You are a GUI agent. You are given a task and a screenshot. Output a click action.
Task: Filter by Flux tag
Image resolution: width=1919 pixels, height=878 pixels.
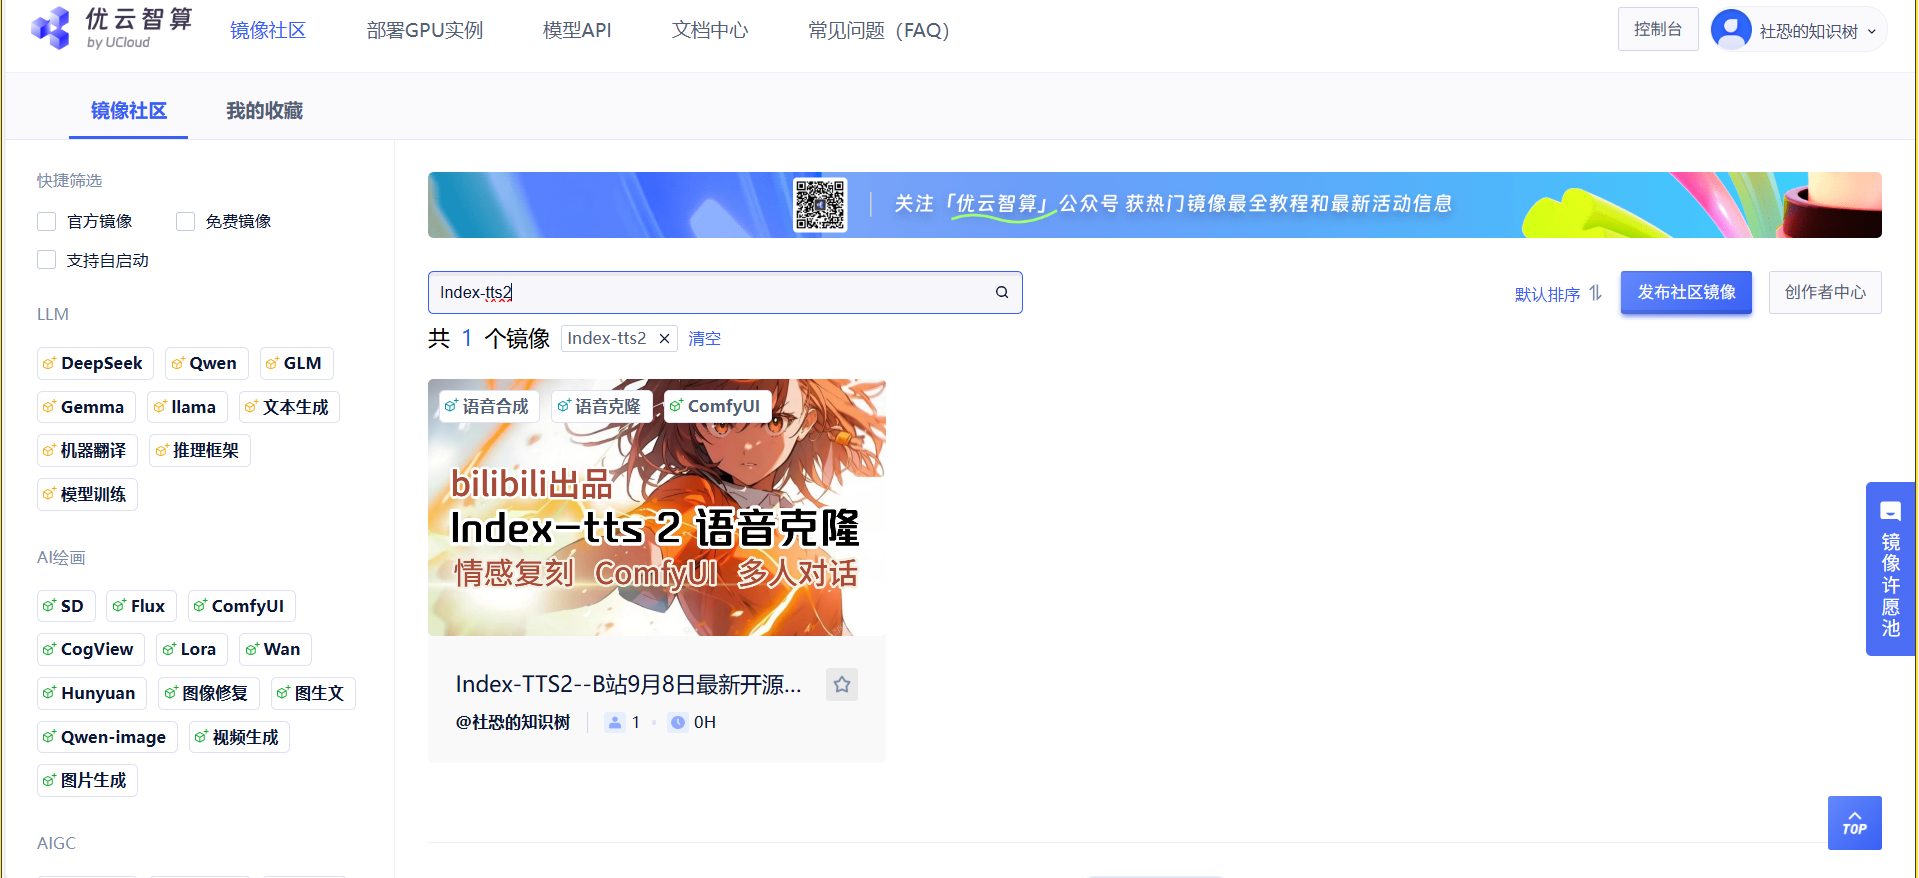(141, 606)
